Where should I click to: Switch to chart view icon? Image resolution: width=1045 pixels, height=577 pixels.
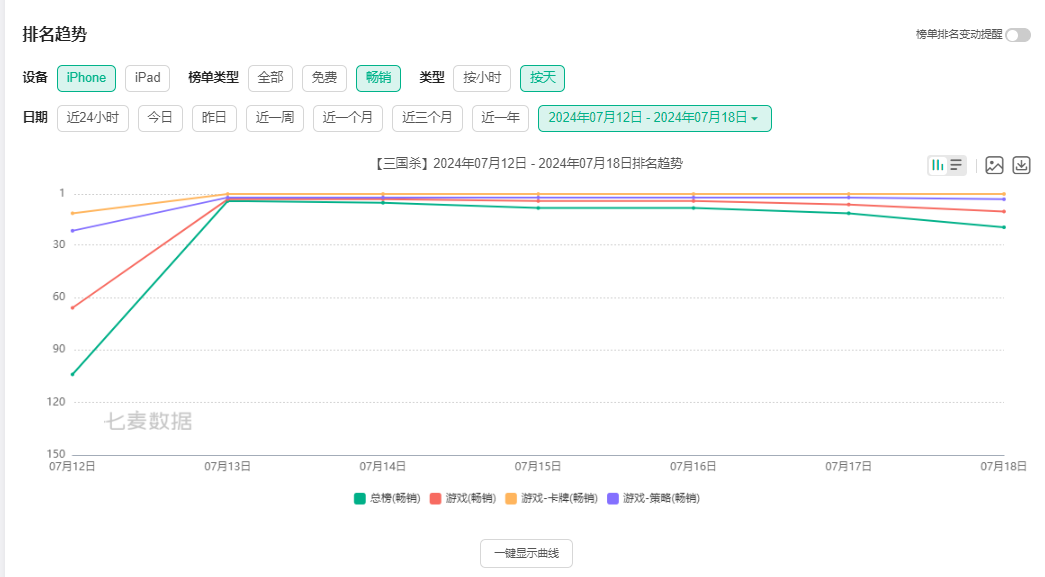click(938, 165)
